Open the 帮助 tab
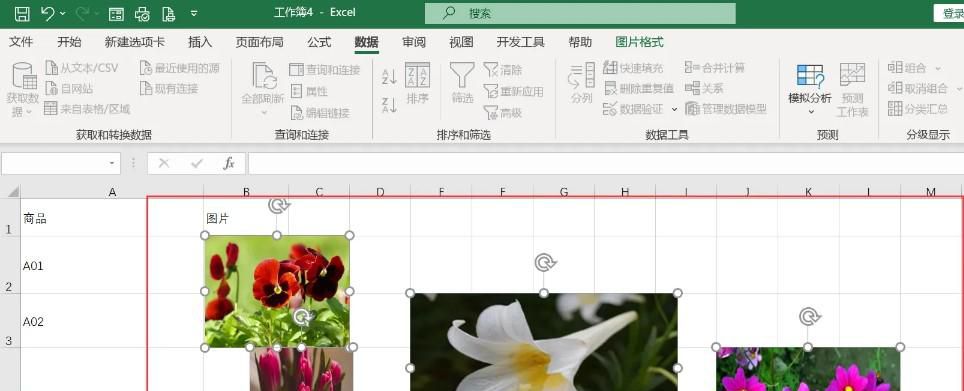This screenshot has width=964, height=391. [580, 42]
